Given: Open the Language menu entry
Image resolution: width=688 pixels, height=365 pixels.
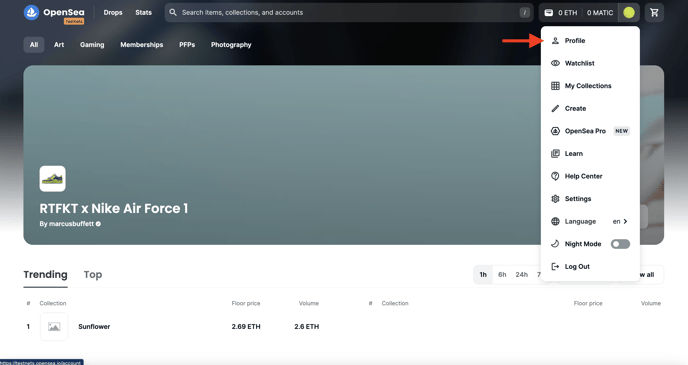Looking at the screenshot, I should point(590,221).
